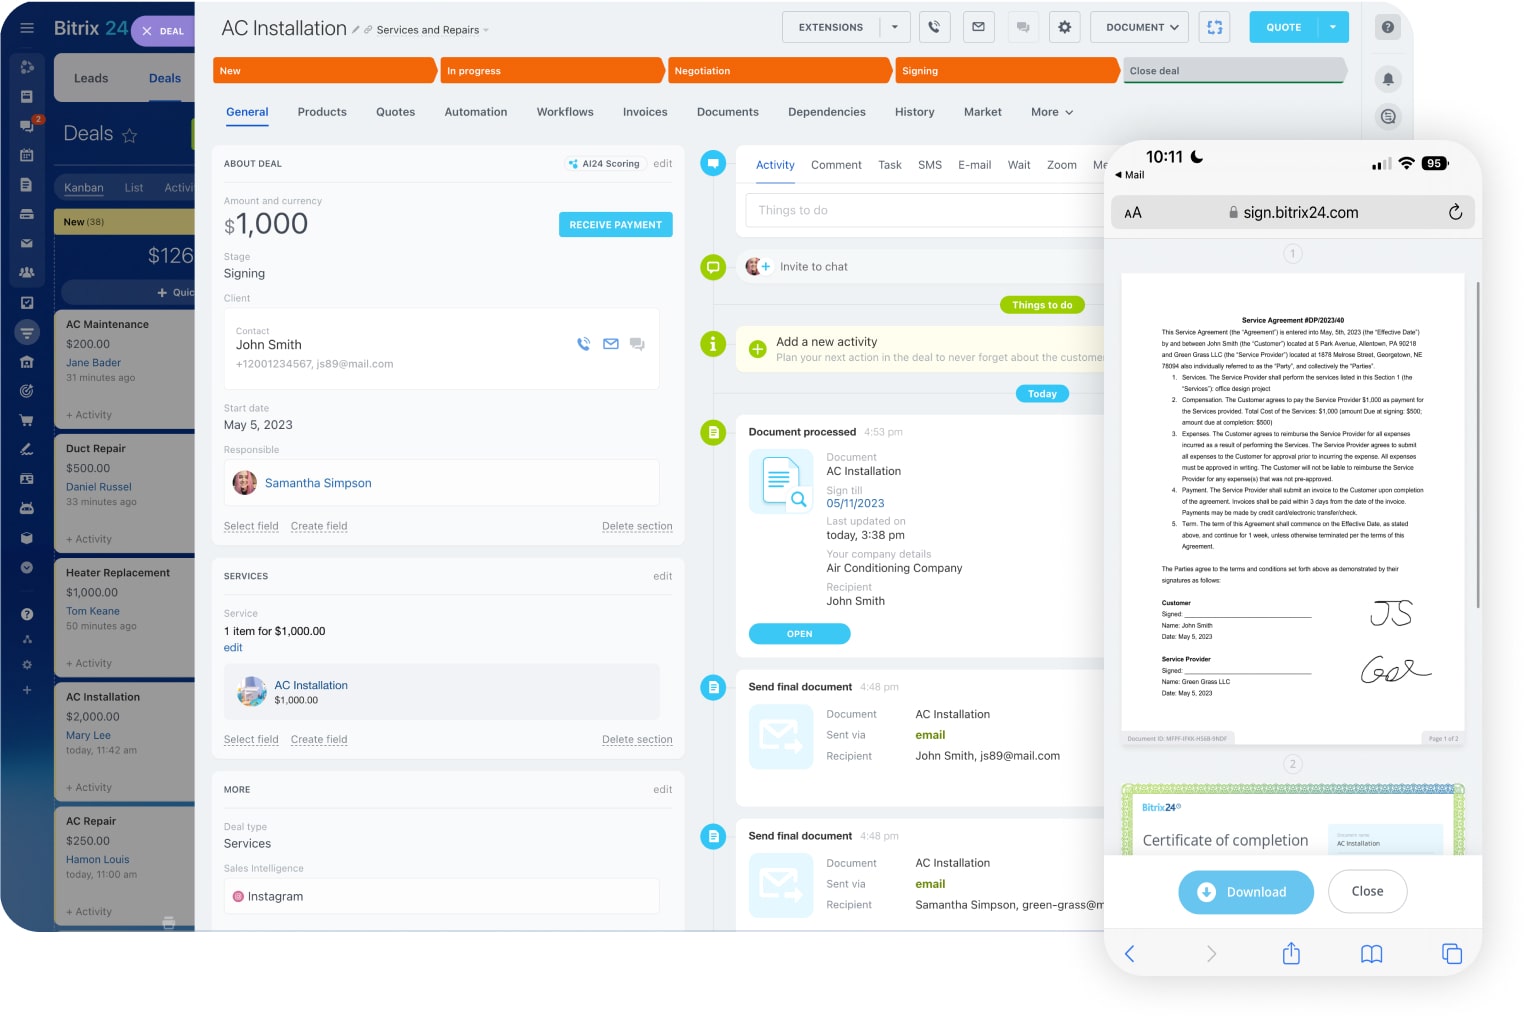
Task: Open Samantha Simpson's profile link
Action: point(318,483)
